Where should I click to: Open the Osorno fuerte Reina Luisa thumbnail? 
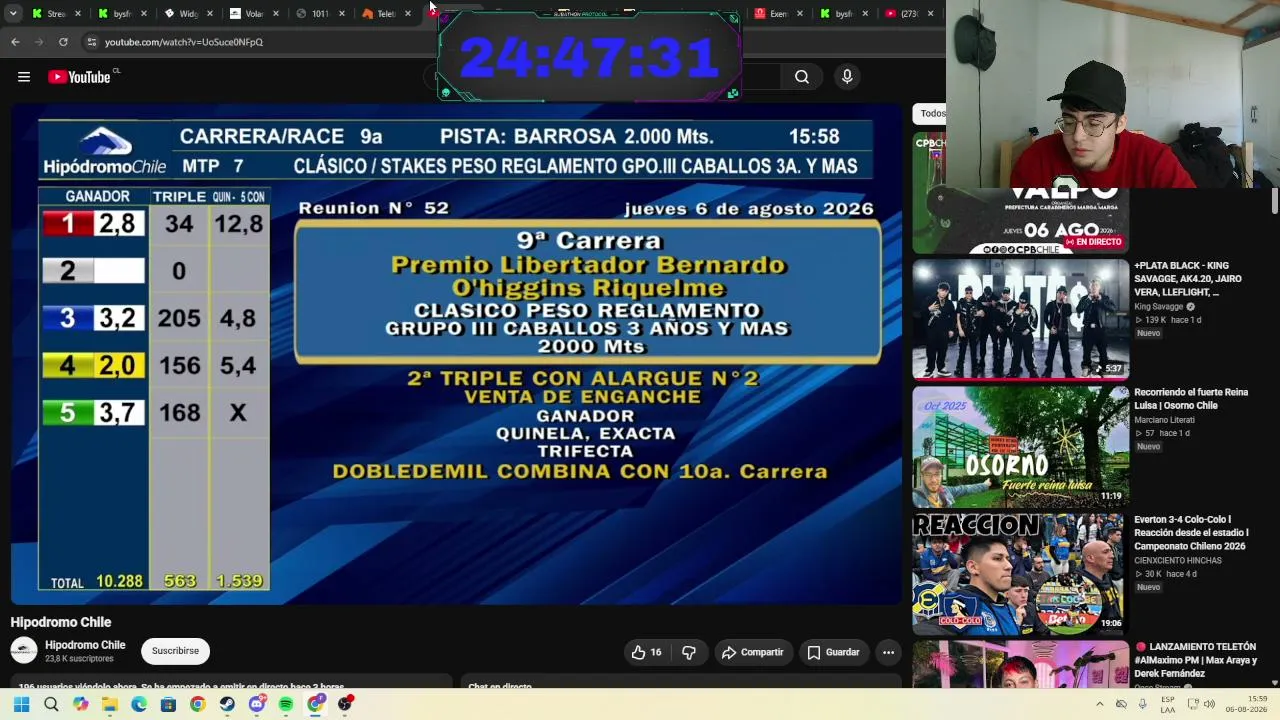point(1020,447)
